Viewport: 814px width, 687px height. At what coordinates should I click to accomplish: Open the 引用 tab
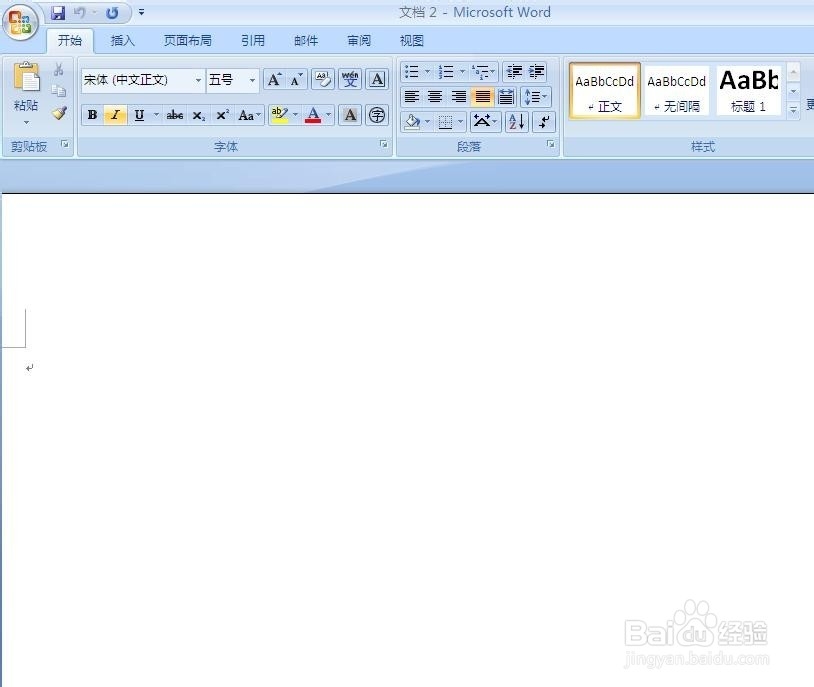(x=253, y=41)
